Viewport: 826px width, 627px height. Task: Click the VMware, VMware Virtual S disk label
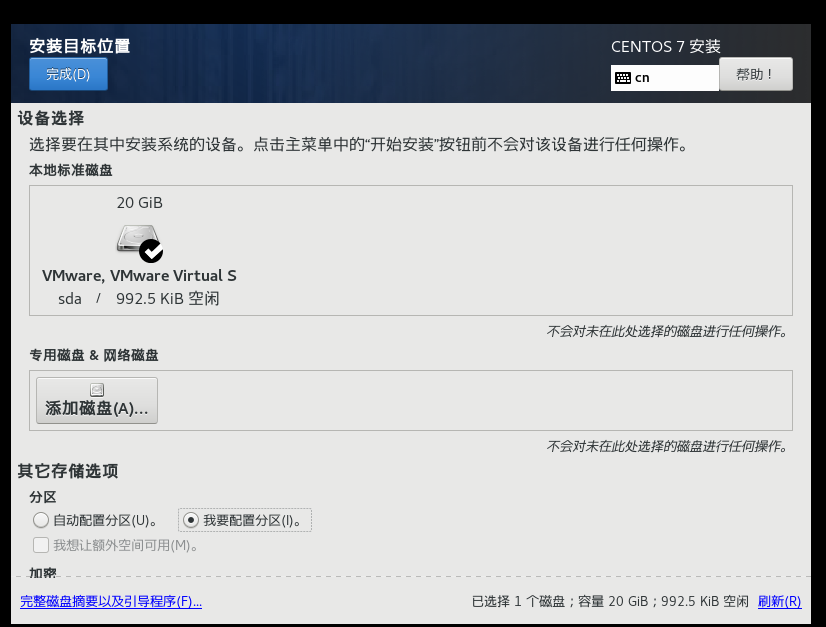pyautogui.click(x=139, y=276)
